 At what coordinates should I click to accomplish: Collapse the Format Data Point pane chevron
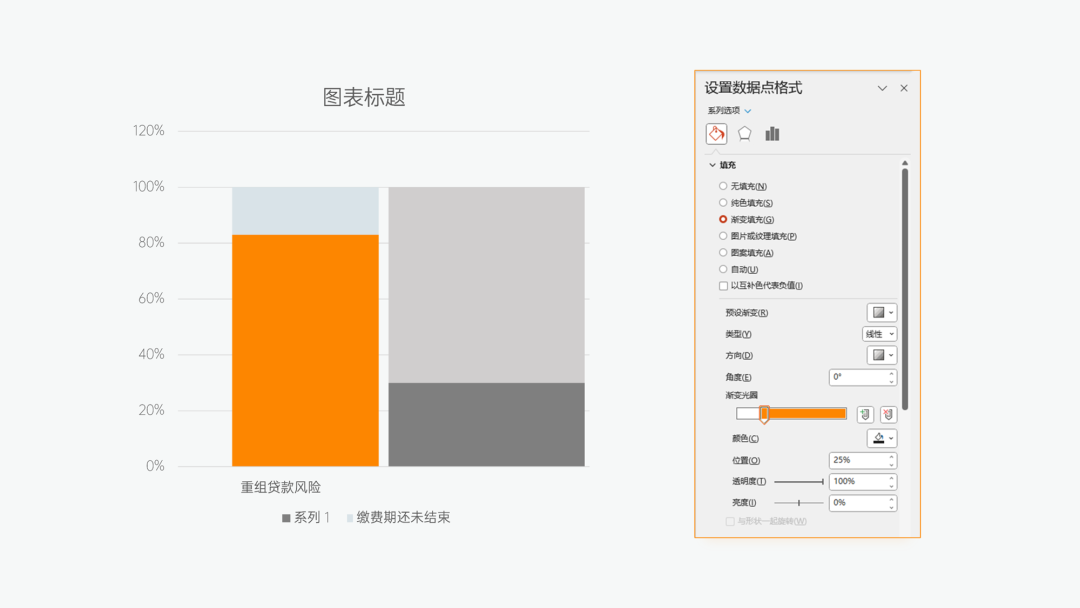(881, 88)
